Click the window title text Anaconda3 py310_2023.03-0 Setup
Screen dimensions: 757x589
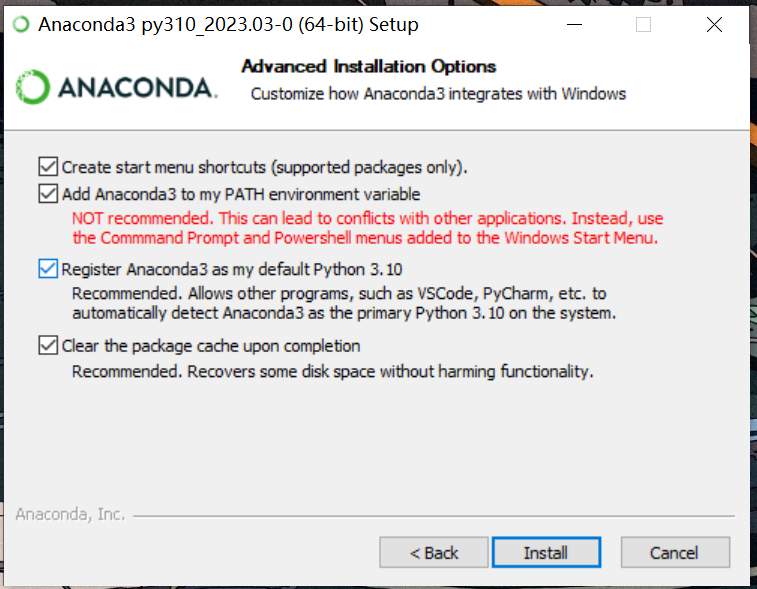click(228, 25)
